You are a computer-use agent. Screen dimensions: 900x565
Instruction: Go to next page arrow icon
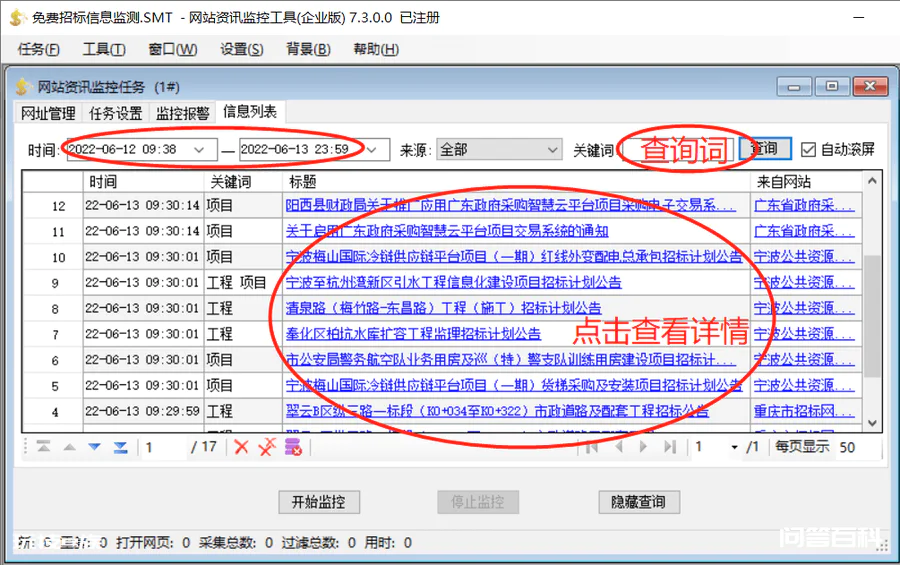point(643,447)
